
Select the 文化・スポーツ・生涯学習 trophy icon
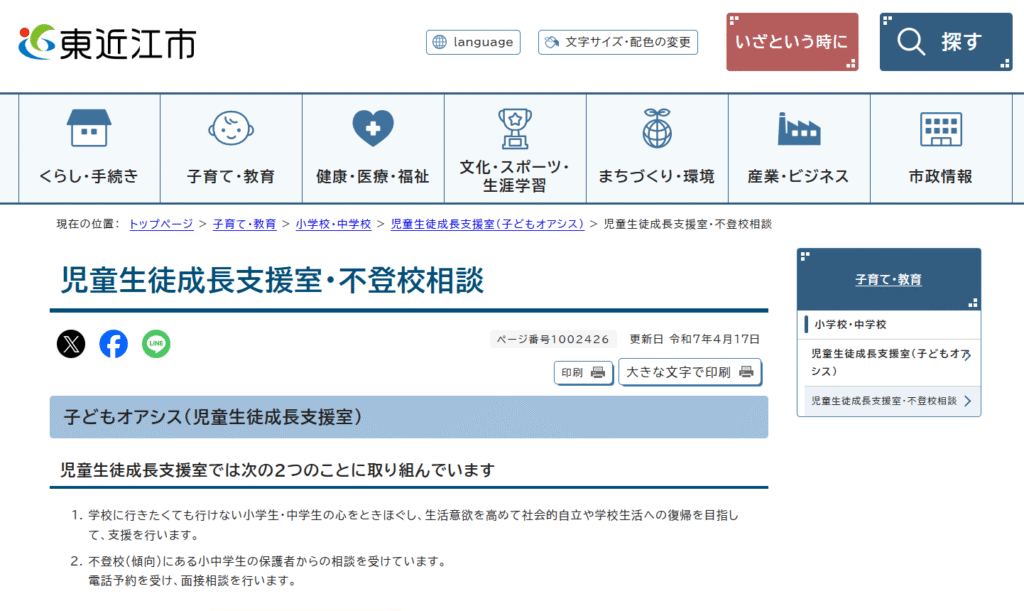(514, 125)
